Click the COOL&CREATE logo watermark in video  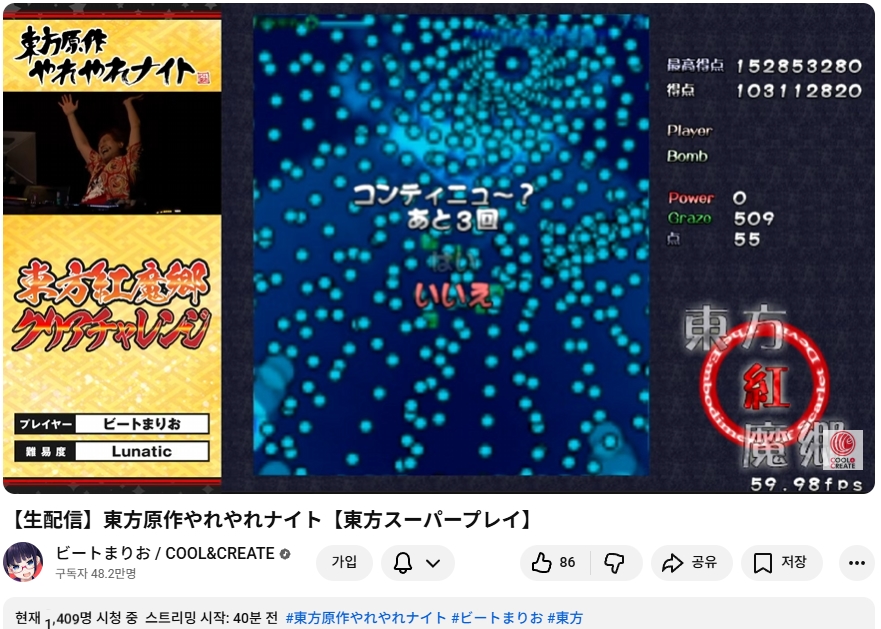pos(843,450)
